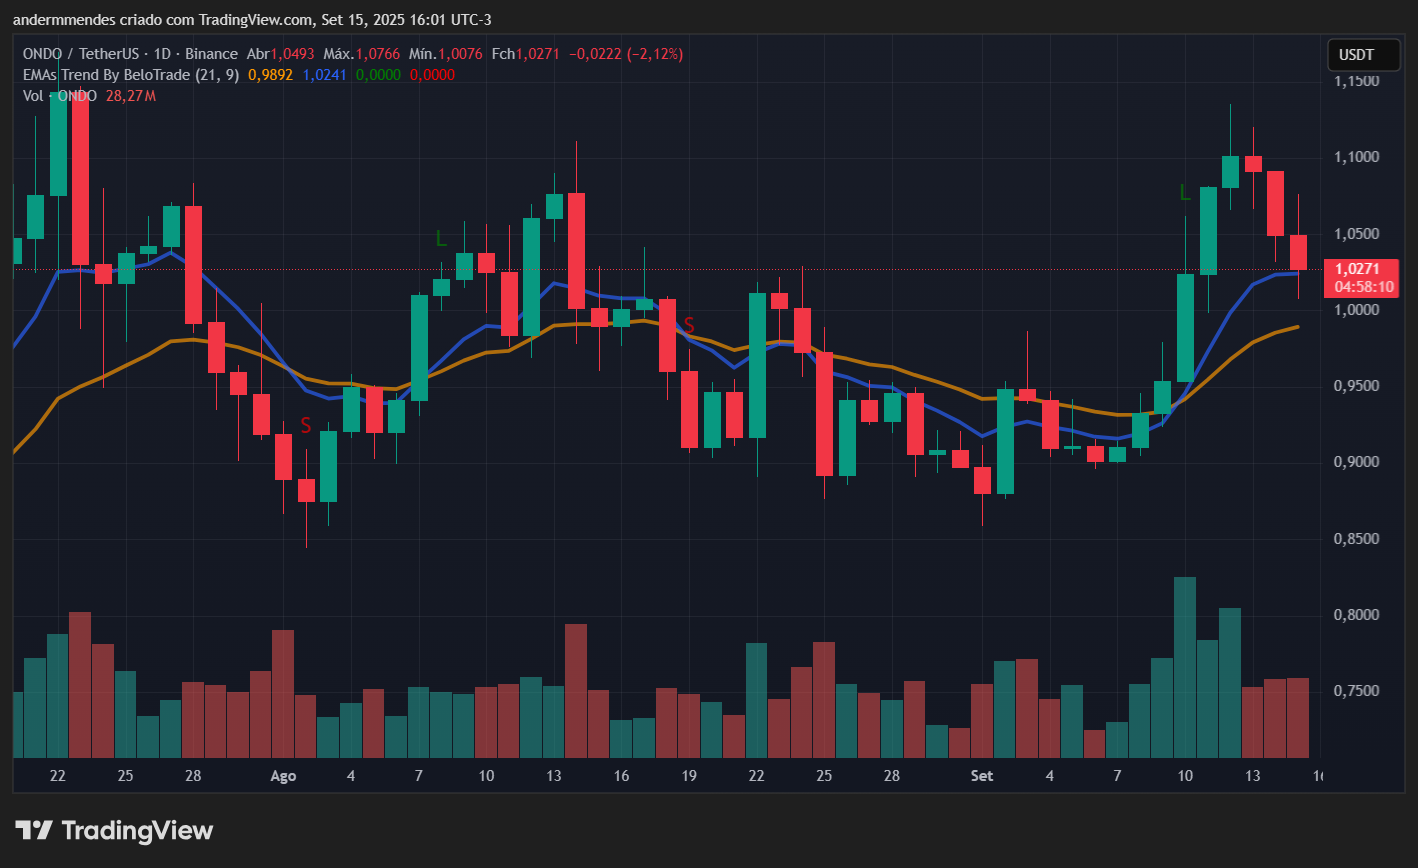Click the red S signal marker near August 19
1418x868 pixels.
click(689, 325)
